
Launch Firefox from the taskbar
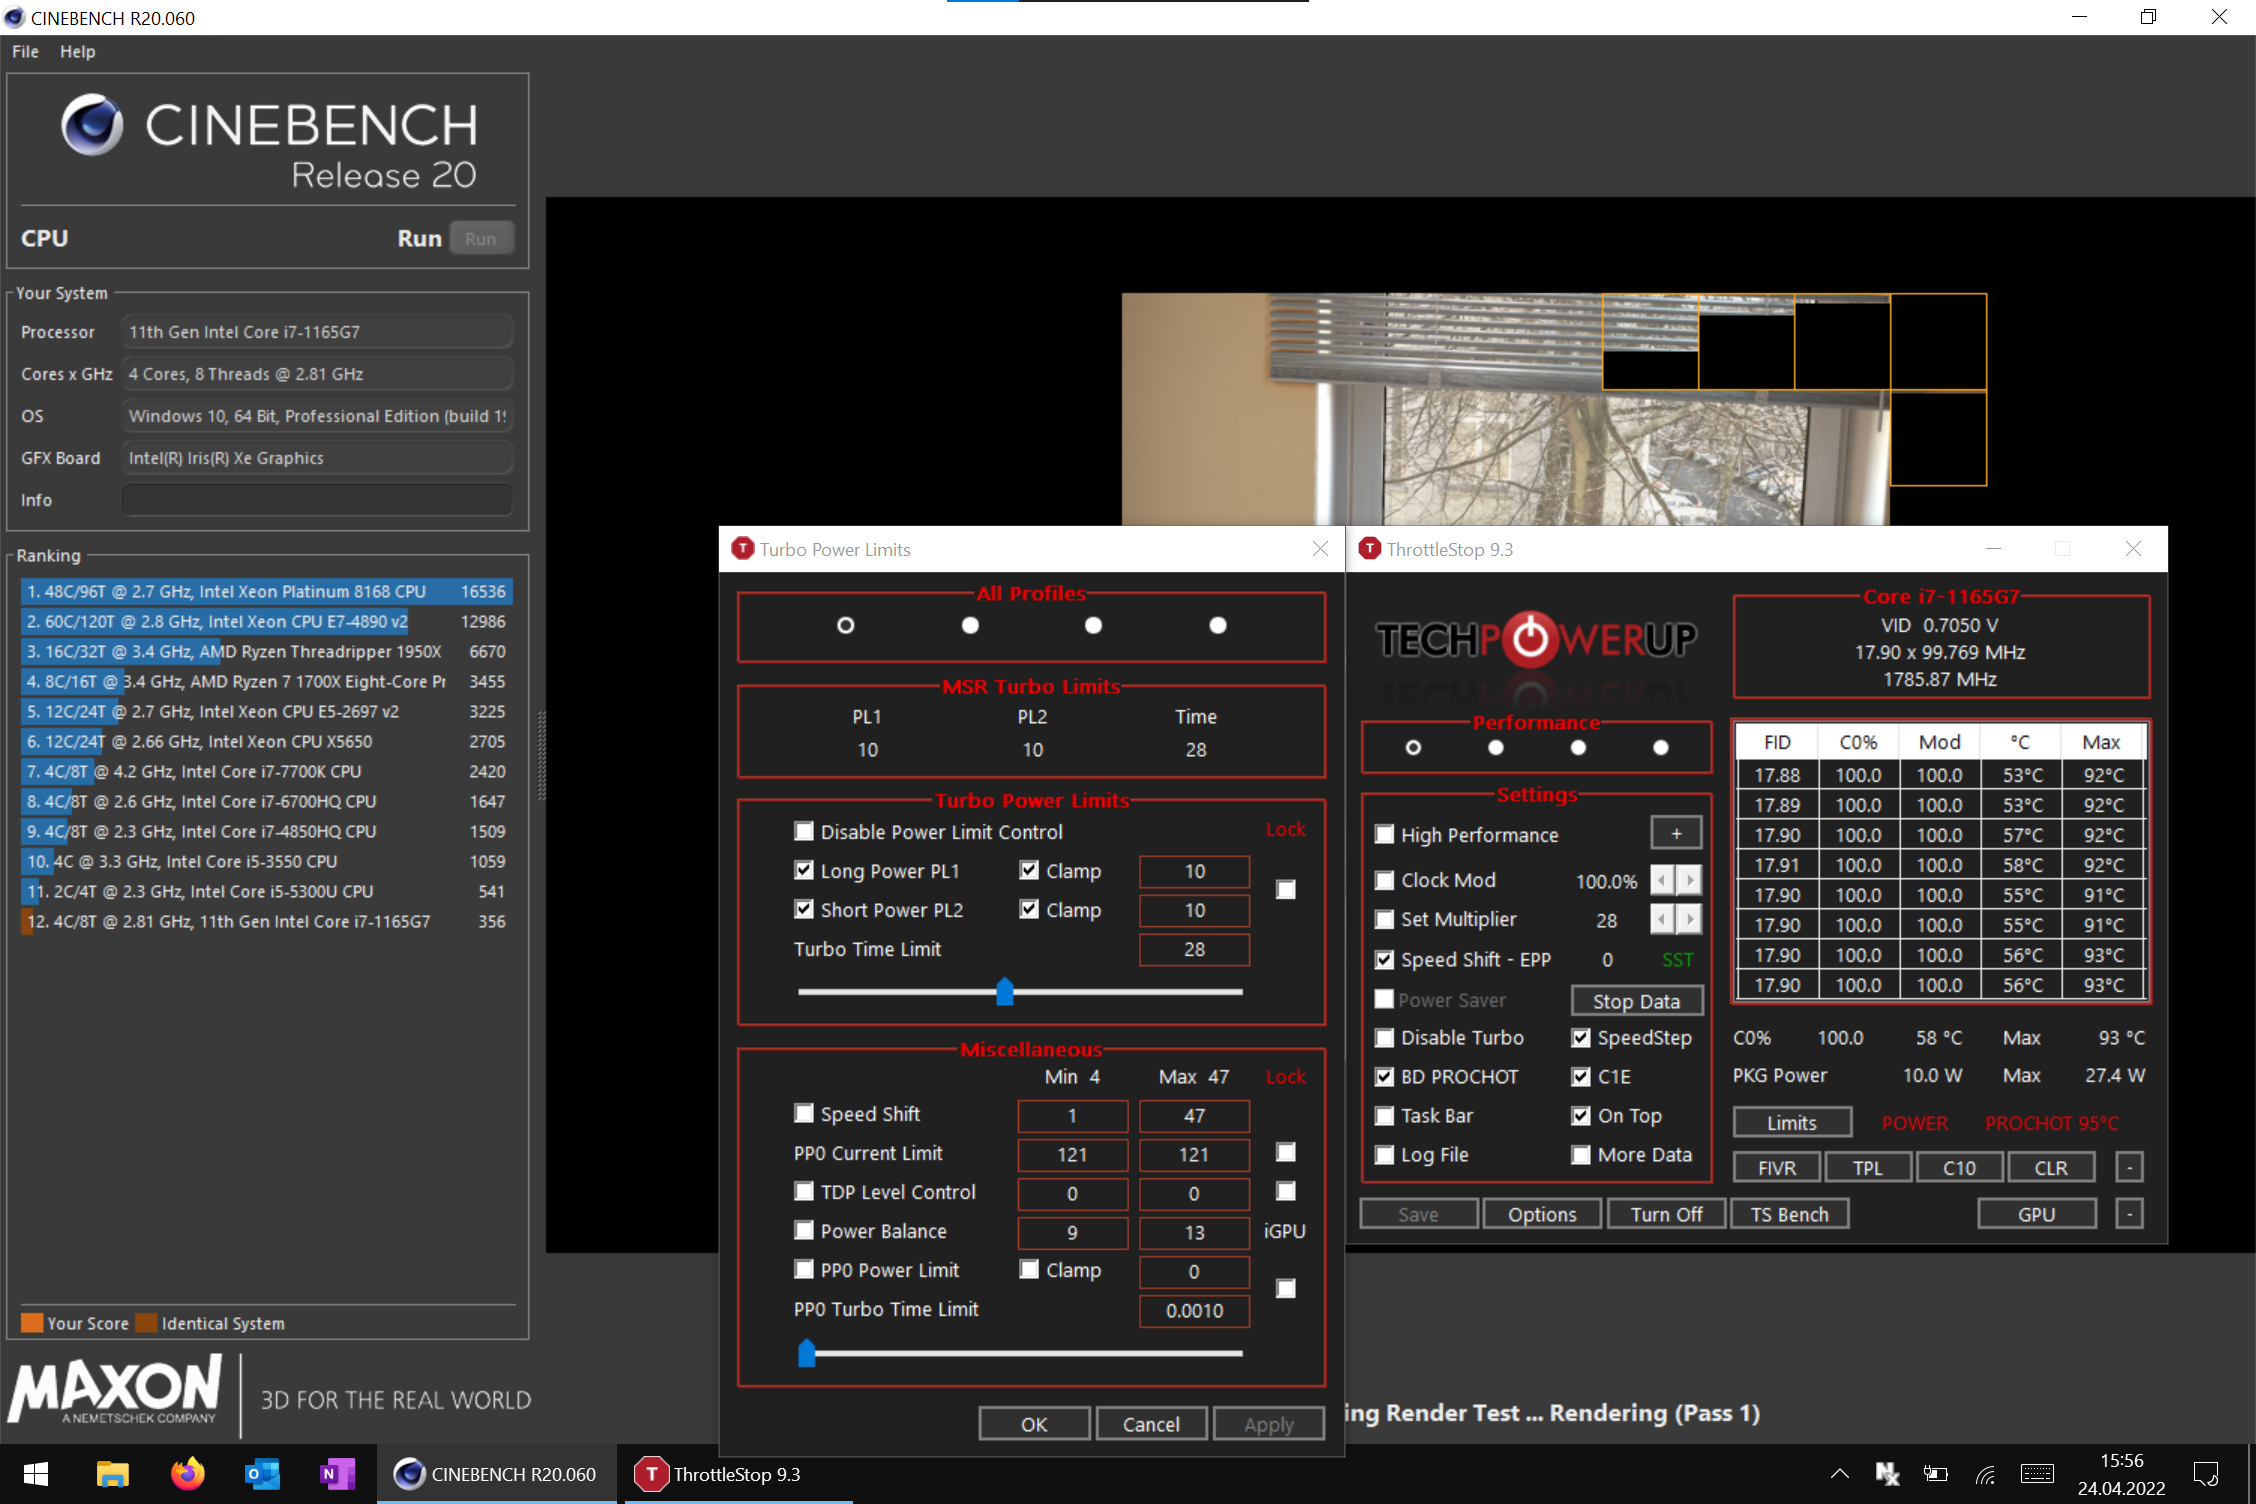click(x=187, y=1474)
